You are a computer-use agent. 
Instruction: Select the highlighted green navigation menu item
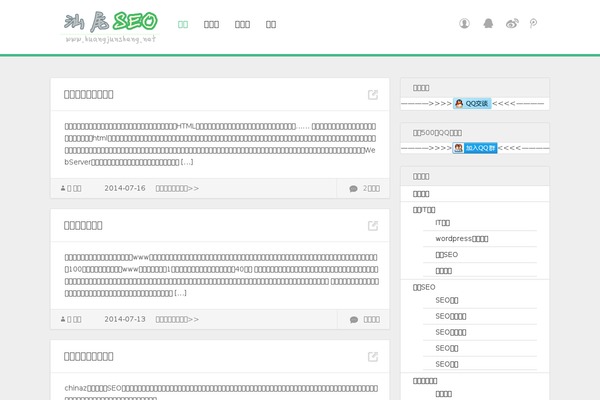pos(183,24)
